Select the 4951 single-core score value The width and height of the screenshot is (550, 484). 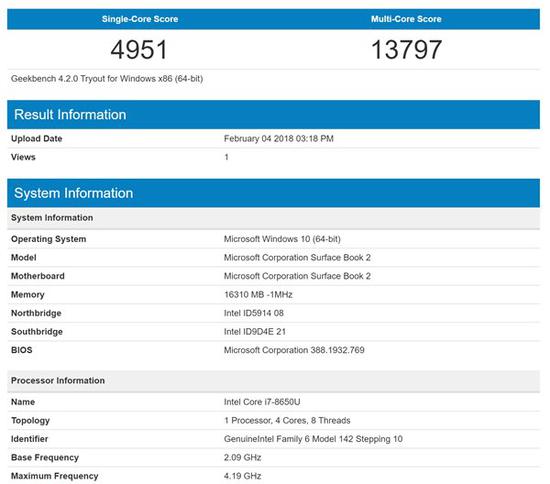(x=139, y=49)
